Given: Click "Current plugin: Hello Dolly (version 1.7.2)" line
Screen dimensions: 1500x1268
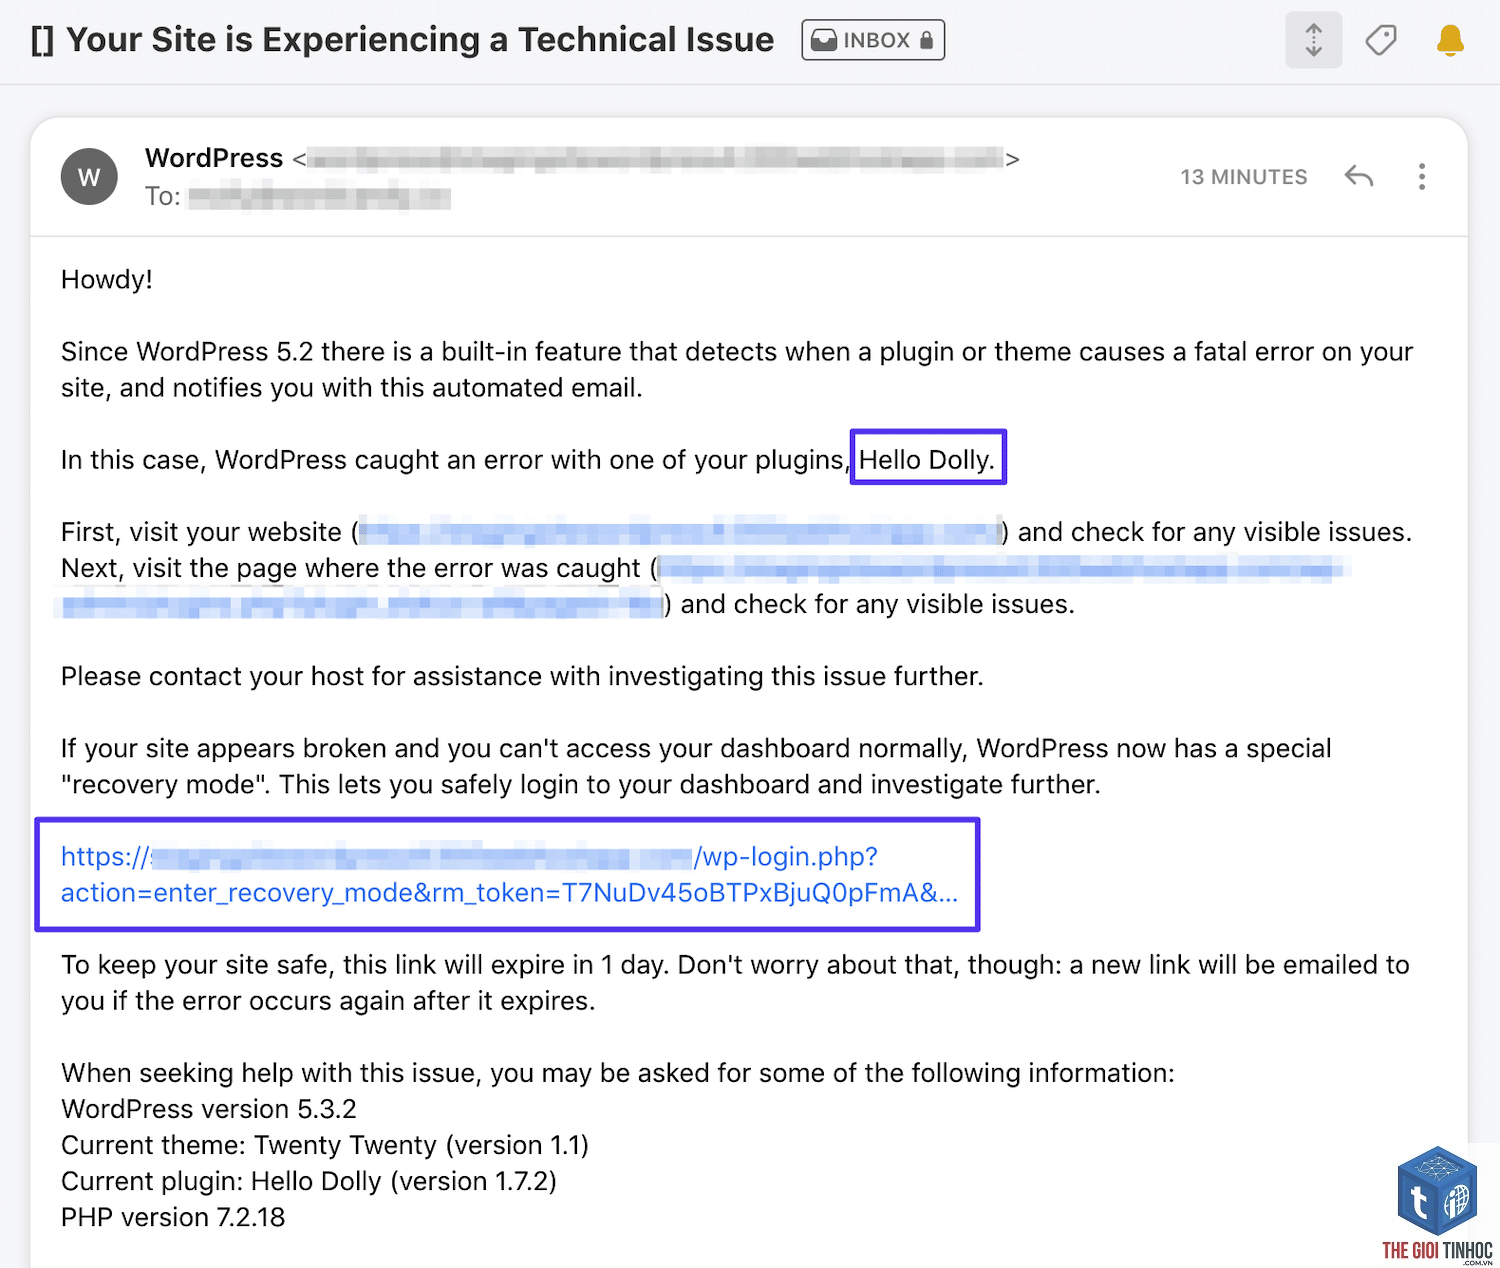Looking at the screenshot, I should 309,1181.
